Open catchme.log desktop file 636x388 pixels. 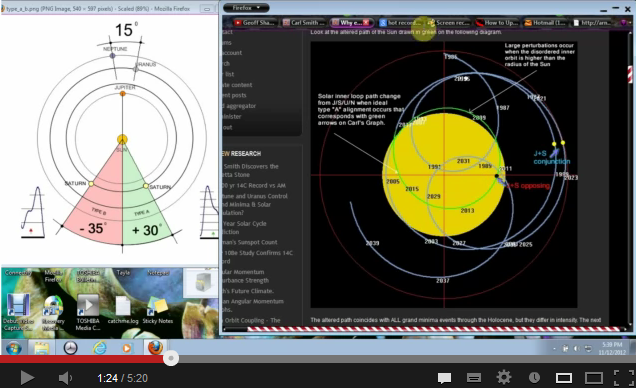click(123, 311)
